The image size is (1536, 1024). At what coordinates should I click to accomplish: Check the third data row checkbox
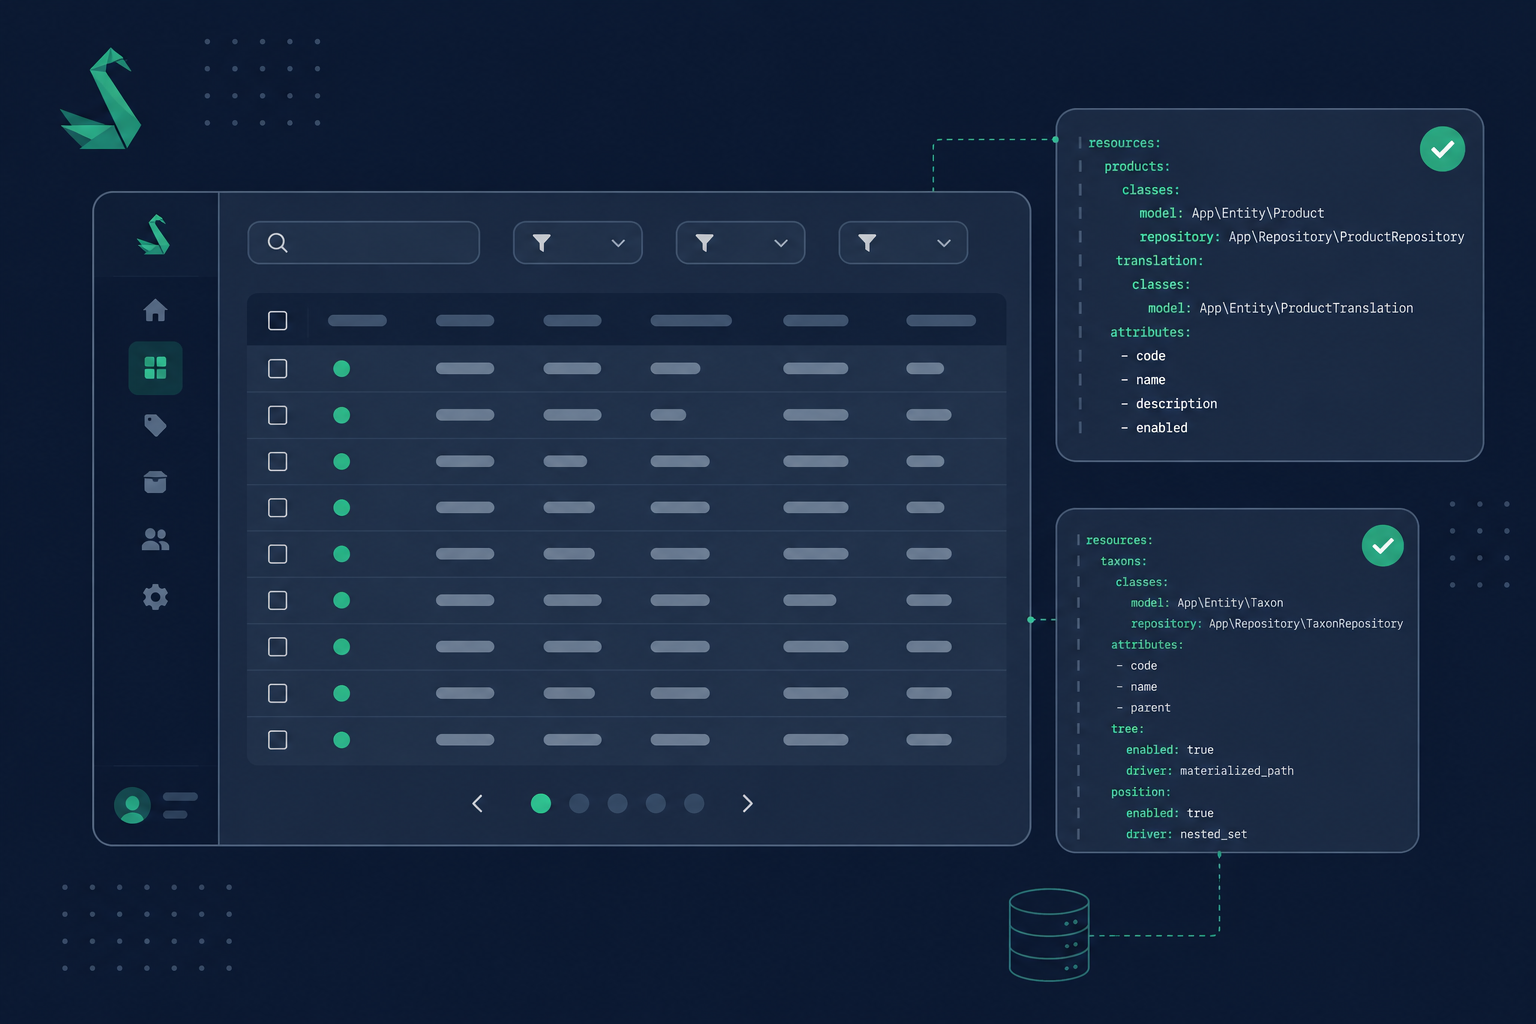tap(278, 461)
